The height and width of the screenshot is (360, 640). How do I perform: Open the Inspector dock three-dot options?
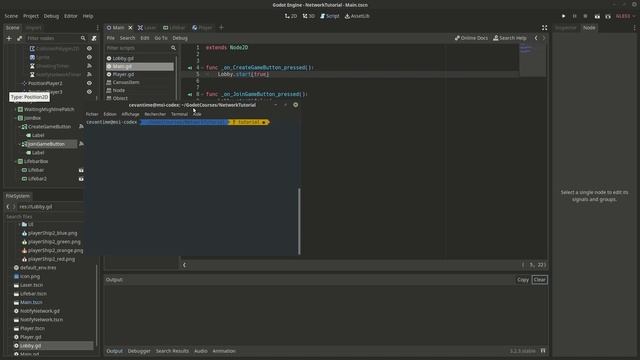(634, 28)
